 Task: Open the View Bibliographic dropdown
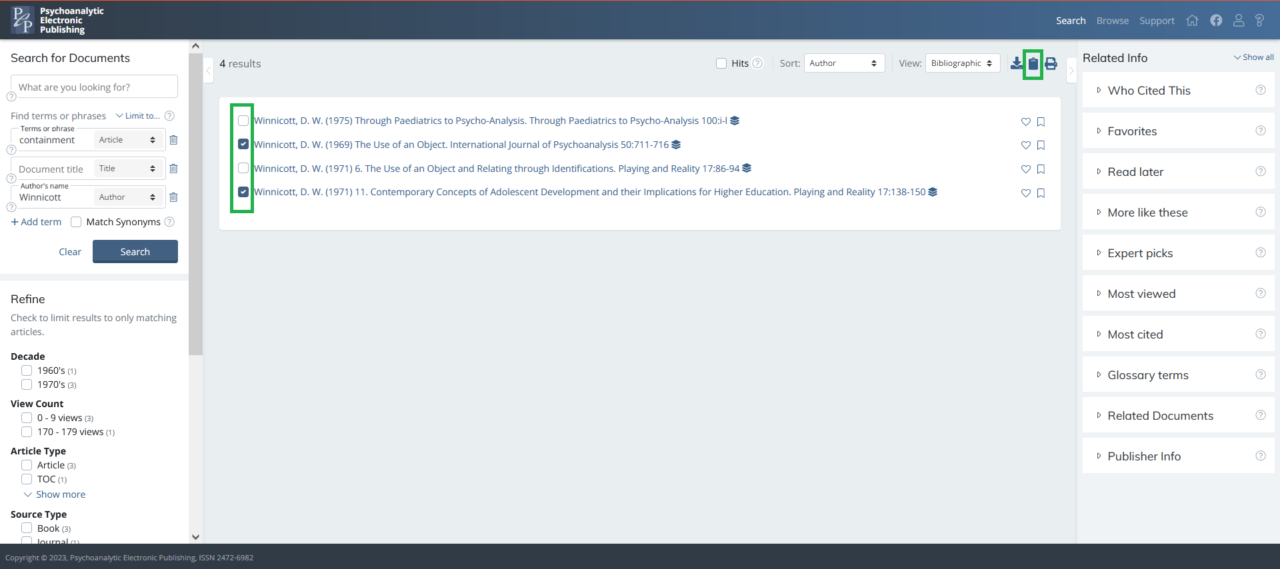963,63
